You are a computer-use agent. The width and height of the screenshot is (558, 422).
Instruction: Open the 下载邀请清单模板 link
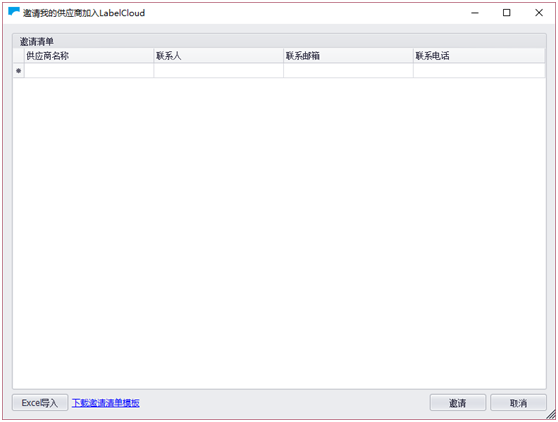tap(106, 403)
